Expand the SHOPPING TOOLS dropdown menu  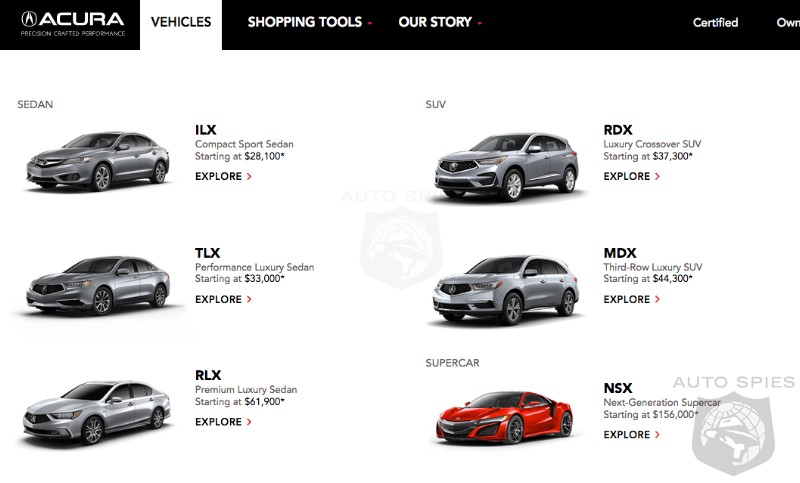(x=310, y=22)
